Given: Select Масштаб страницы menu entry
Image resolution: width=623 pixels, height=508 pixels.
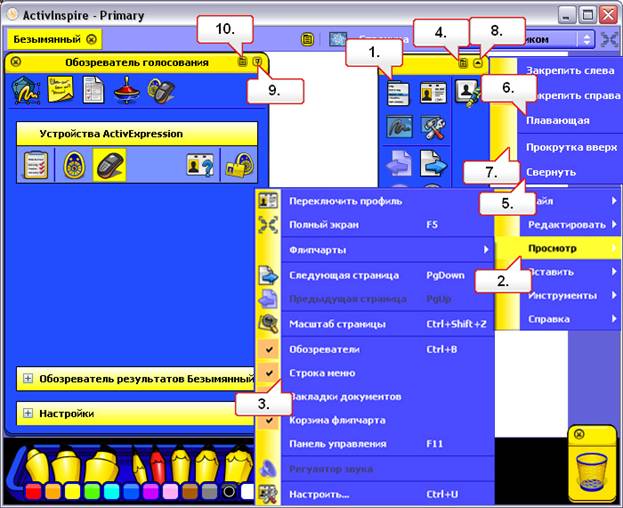Looking at the screenshot, I should click(x=375, y=324).
